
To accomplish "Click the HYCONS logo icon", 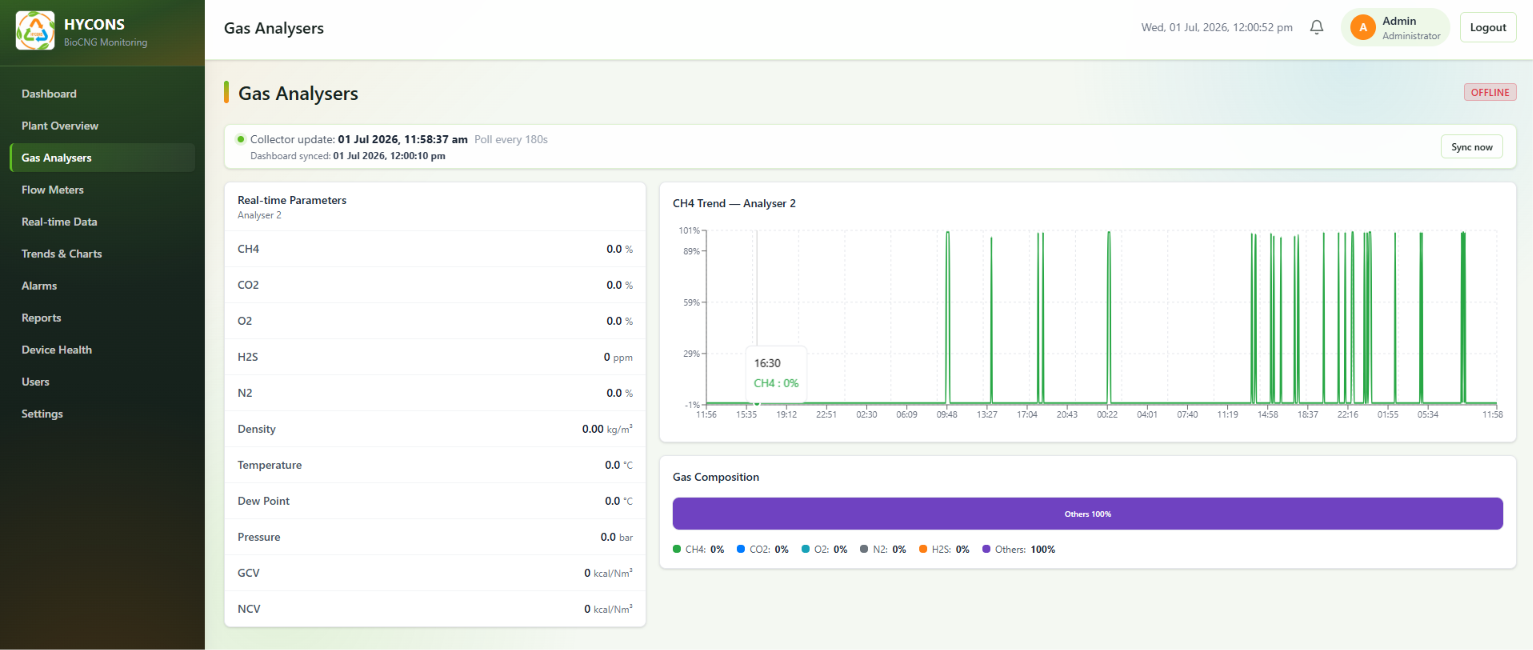I will point(35,30).
